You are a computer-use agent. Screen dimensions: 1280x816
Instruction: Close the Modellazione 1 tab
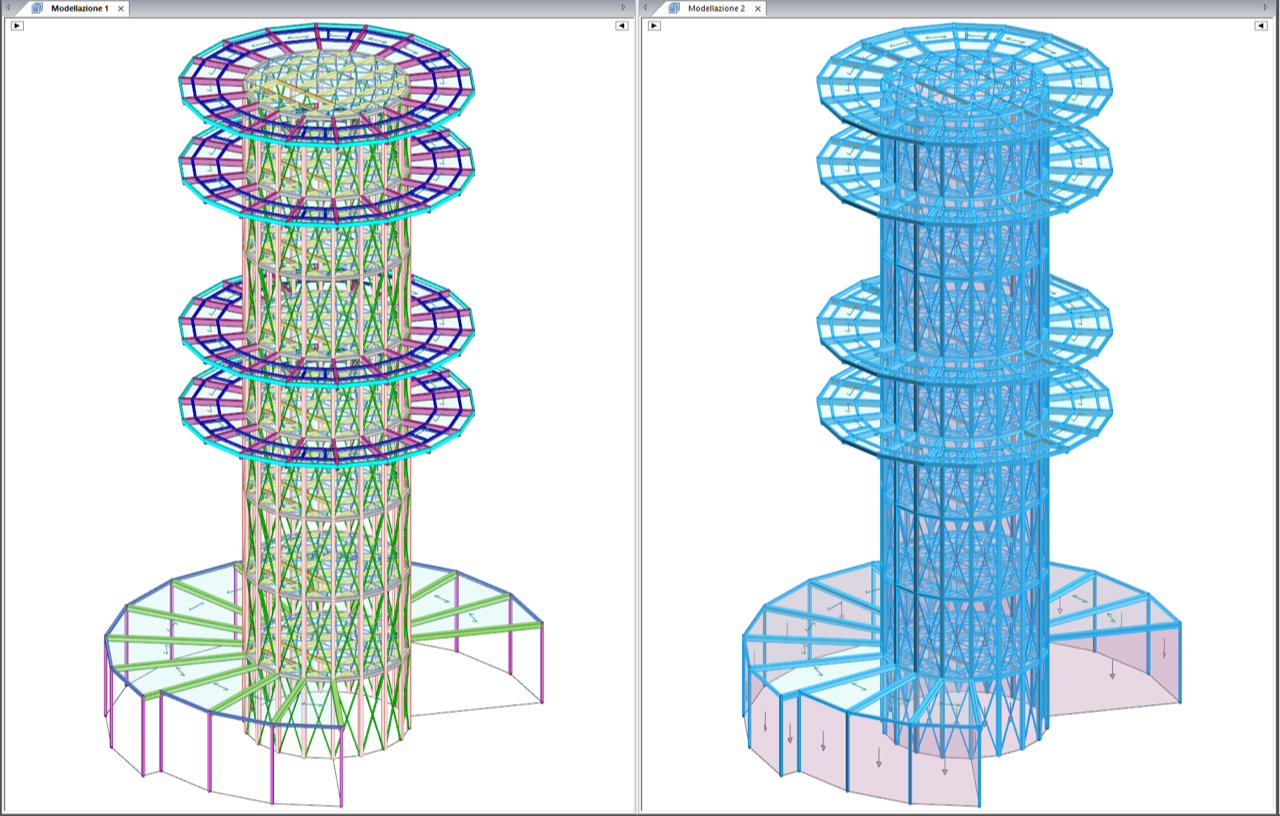(x=121, y=8)
